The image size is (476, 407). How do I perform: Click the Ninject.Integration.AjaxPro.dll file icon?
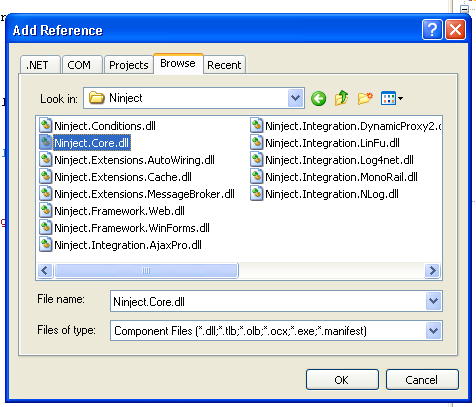point(46,245)
